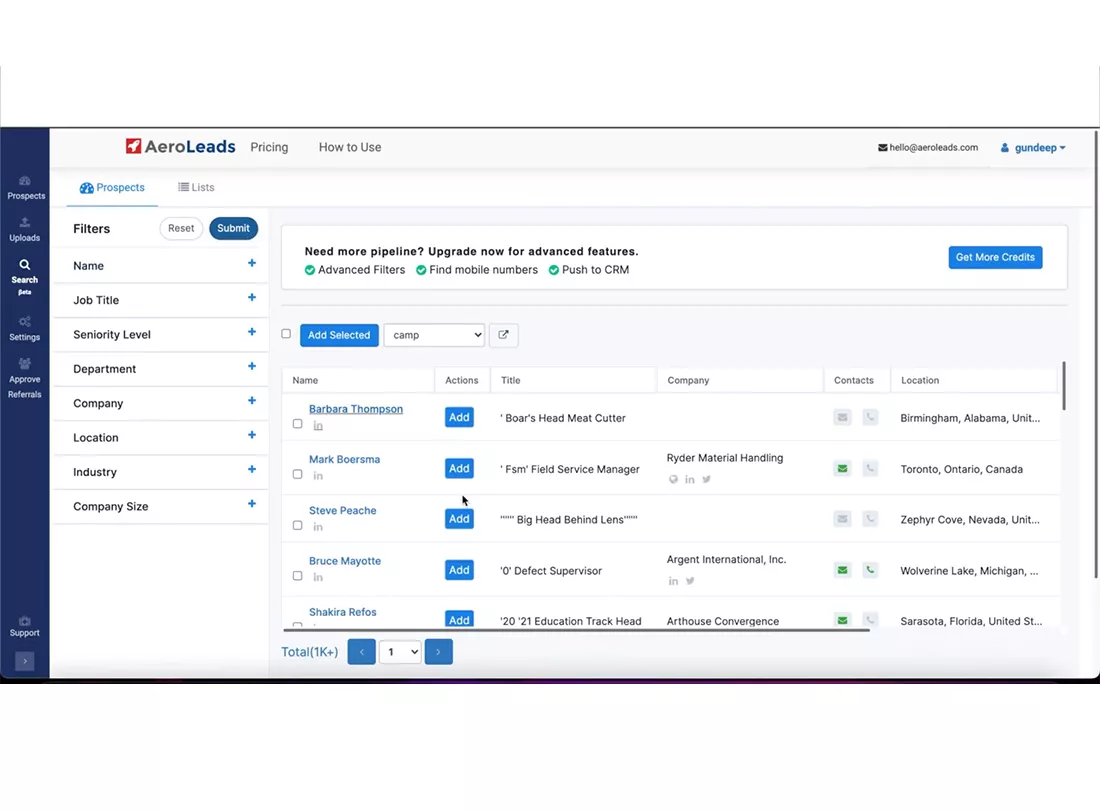
Task: Click the email icon for Barbara Thompson
Action: click(x=843, y=417)
